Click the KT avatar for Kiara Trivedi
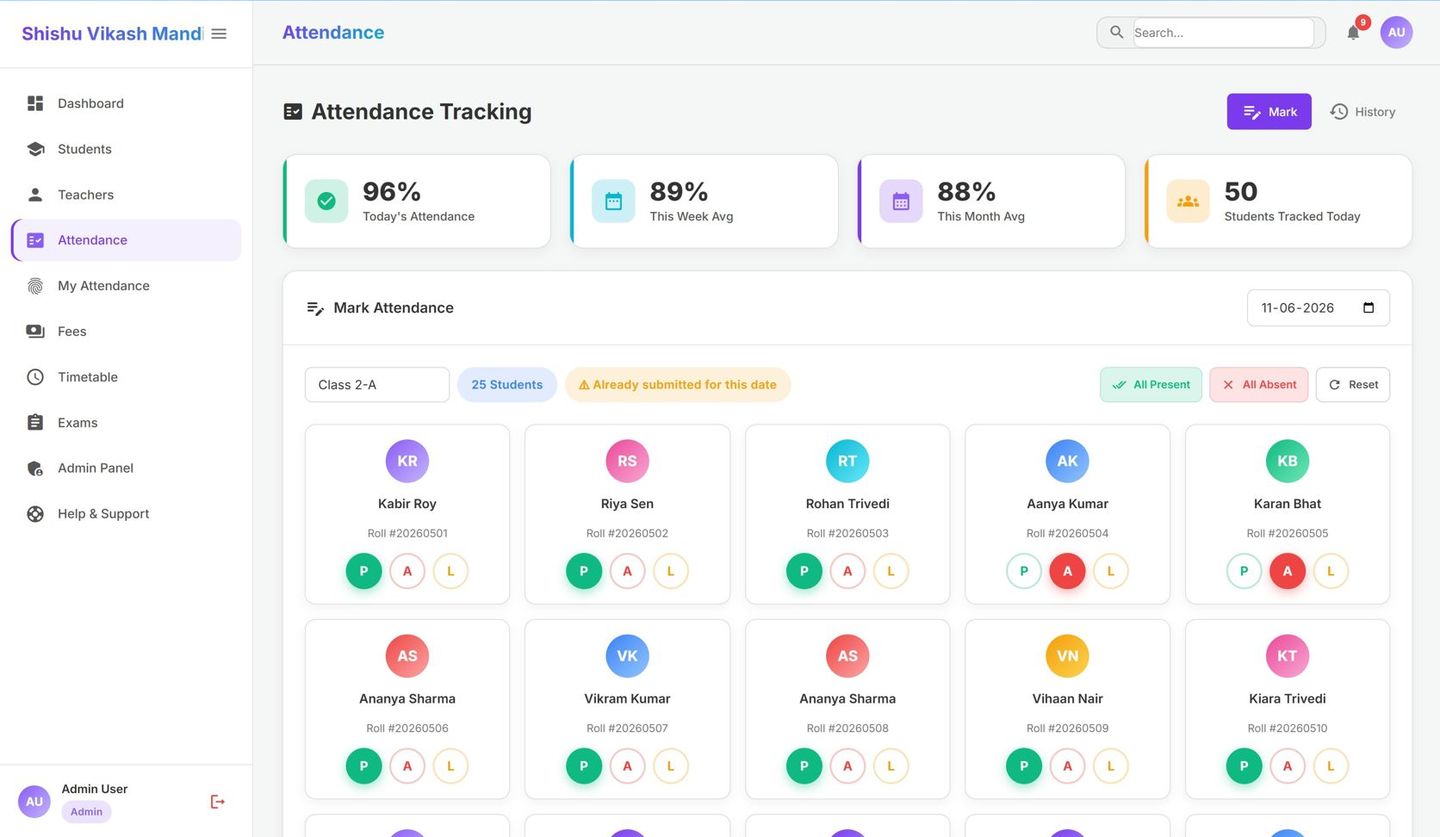This screenshot has width=1440, height=837. (x=1287, y=656)
